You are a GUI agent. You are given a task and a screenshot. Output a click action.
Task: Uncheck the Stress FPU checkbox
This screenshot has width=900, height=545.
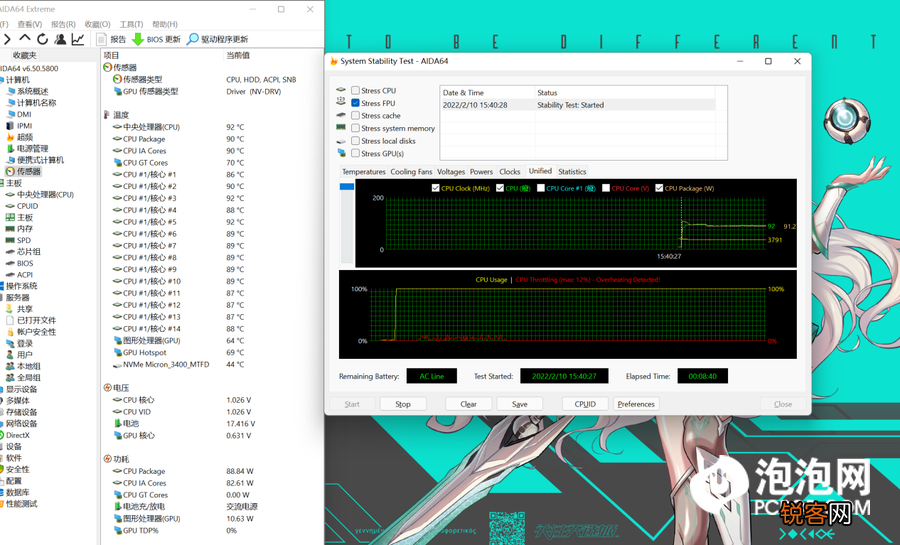(x=355, y=103)
